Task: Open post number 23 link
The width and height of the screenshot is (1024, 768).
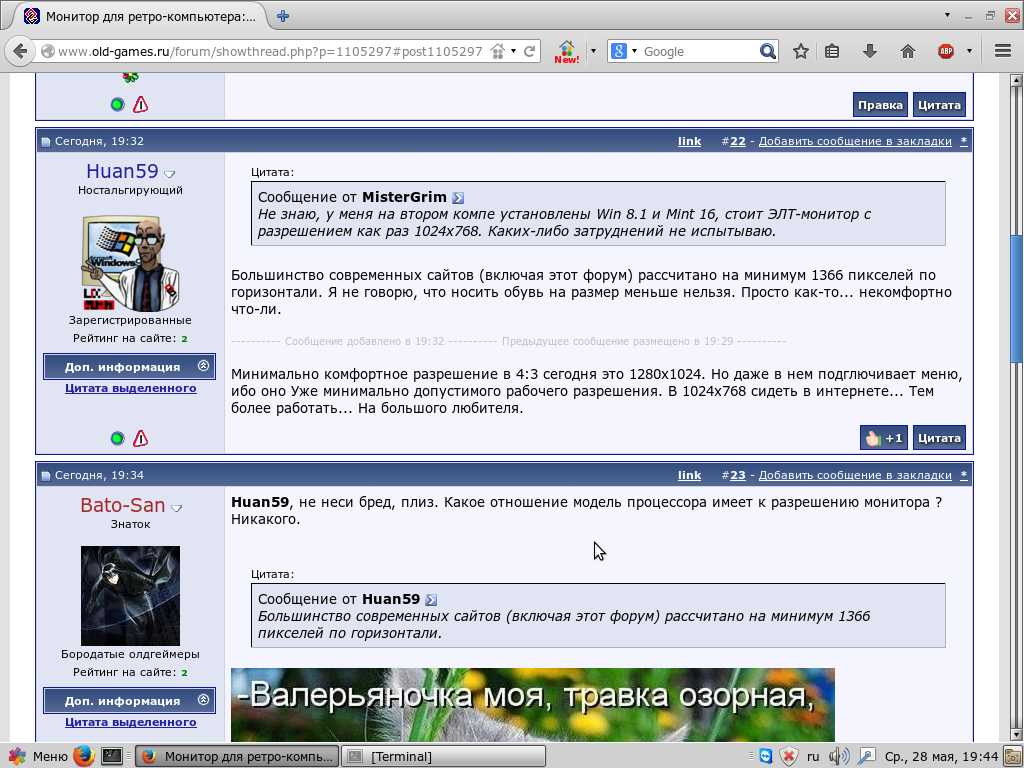Action: tap(737, 475)
